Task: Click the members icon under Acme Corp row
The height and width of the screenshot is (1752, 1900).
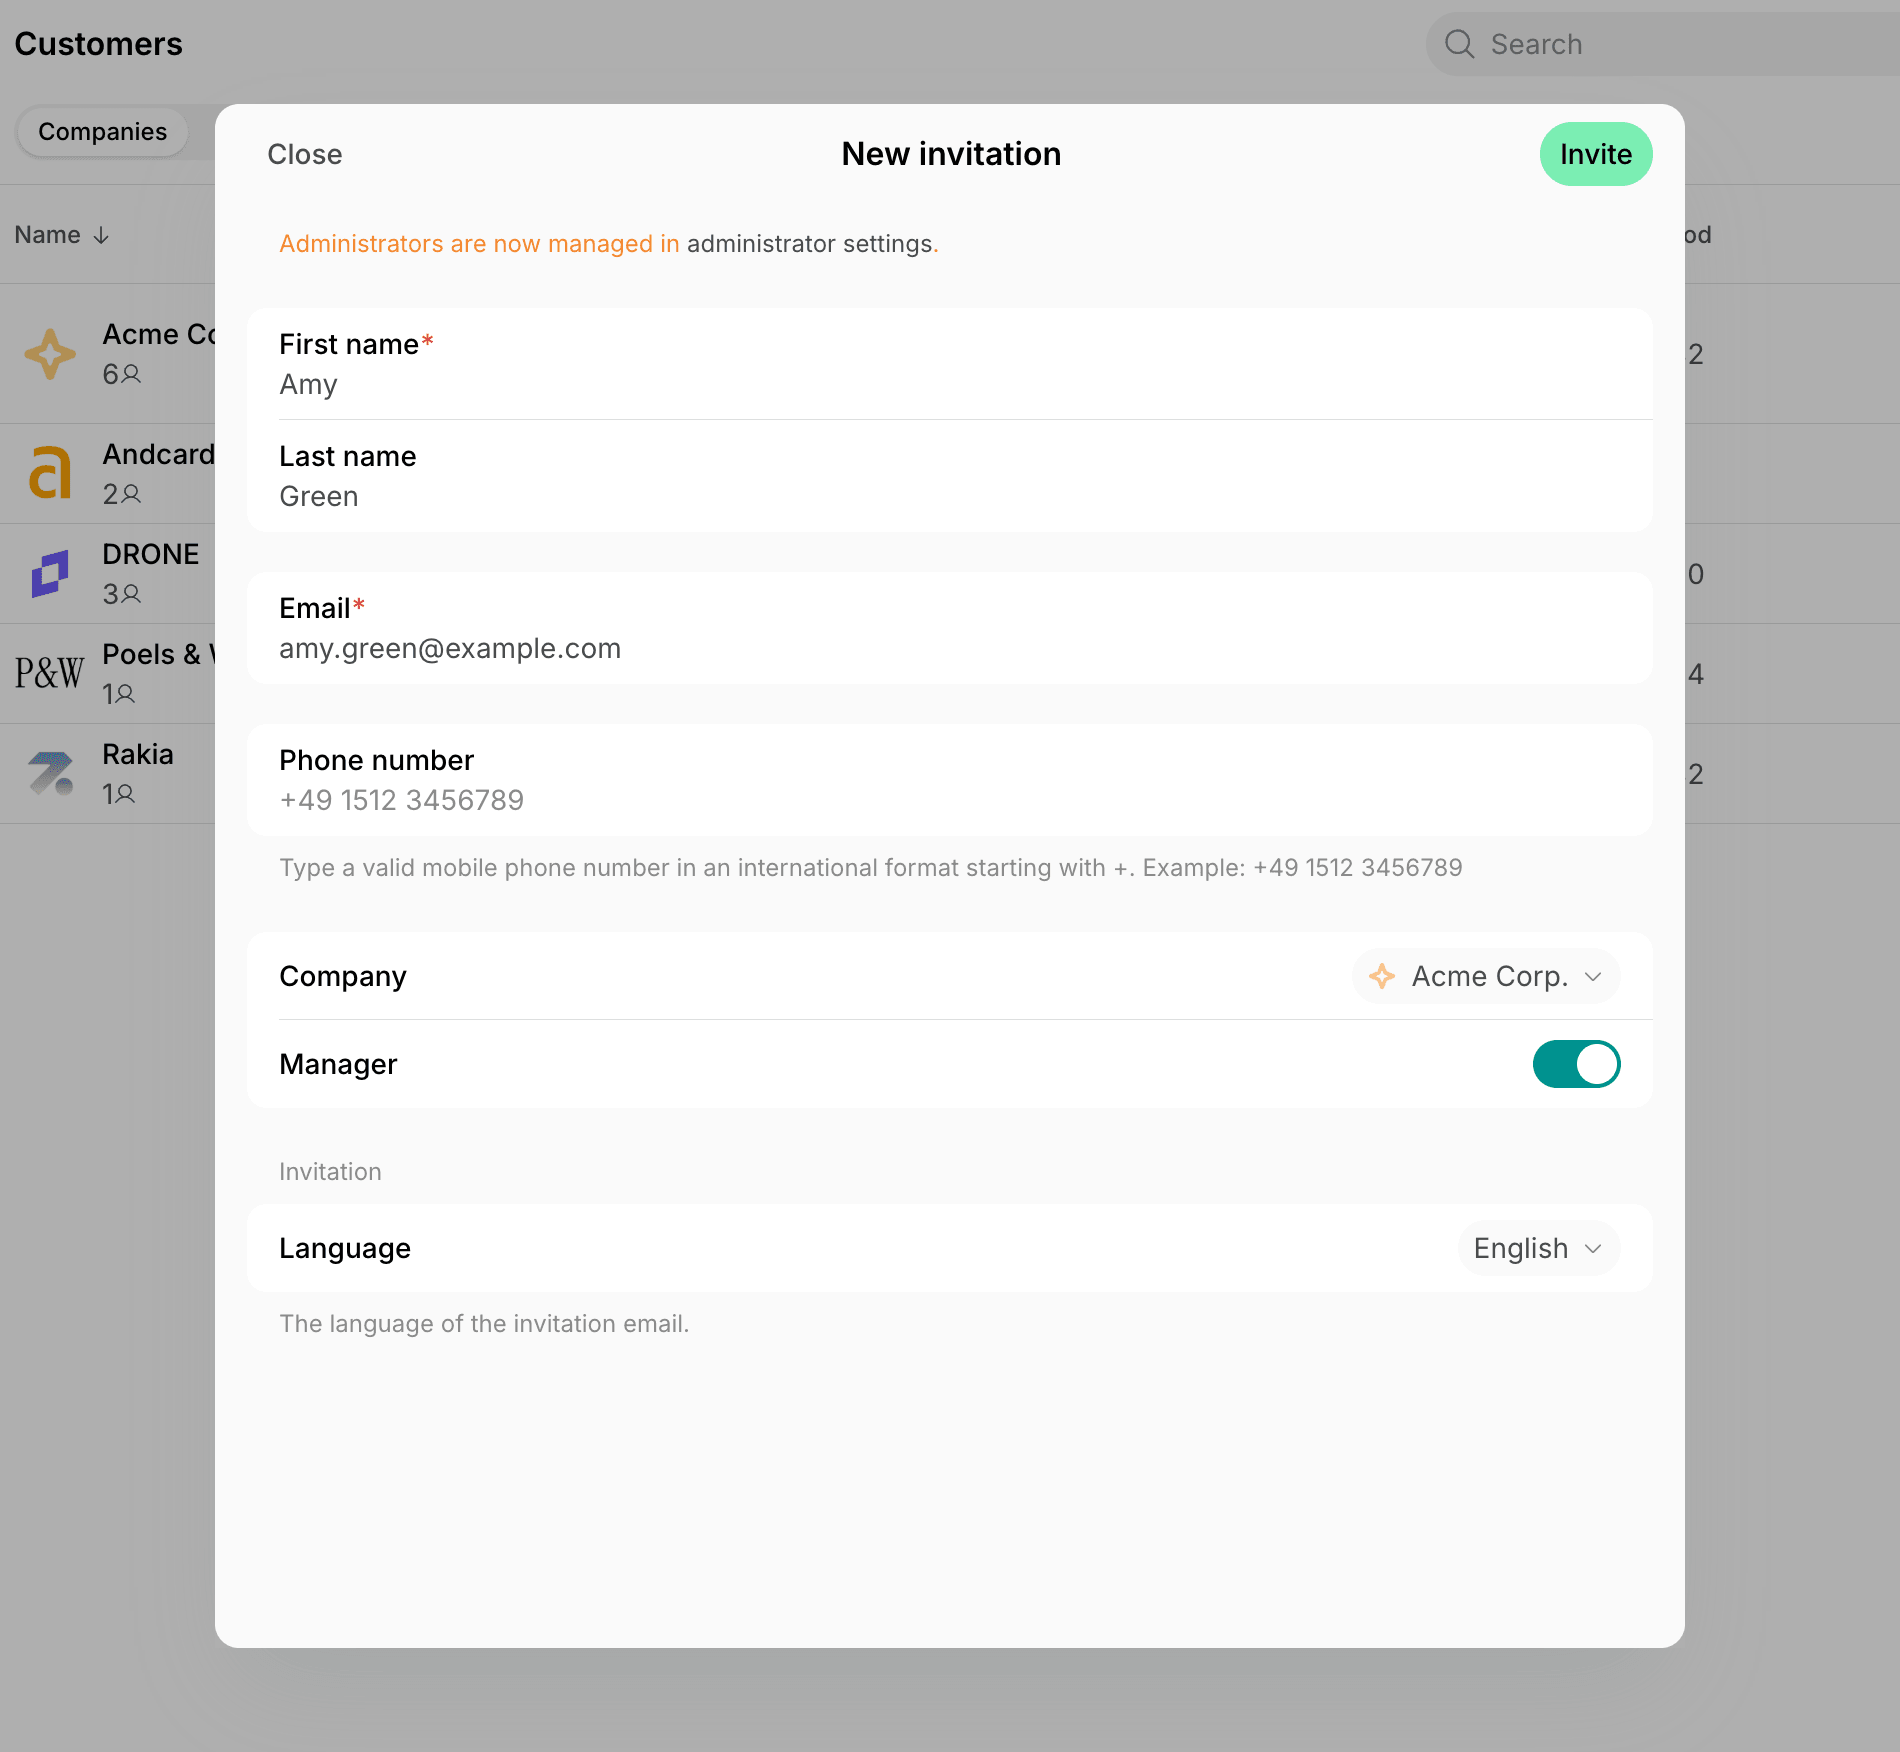Action: click(131, 374)
